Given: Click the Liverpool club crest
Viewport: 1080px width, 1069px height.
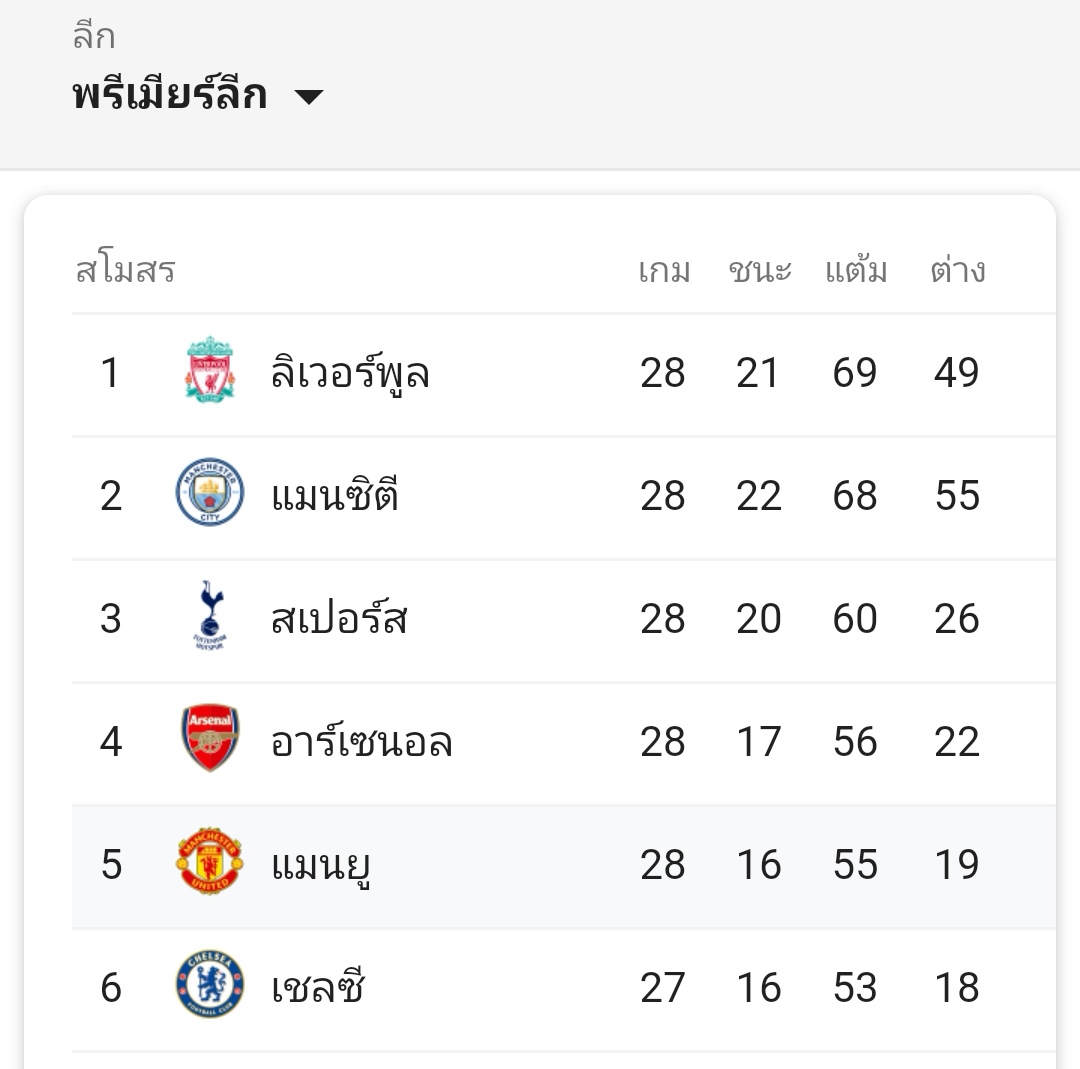Looking at the screenshot, I should coord(210,372).
